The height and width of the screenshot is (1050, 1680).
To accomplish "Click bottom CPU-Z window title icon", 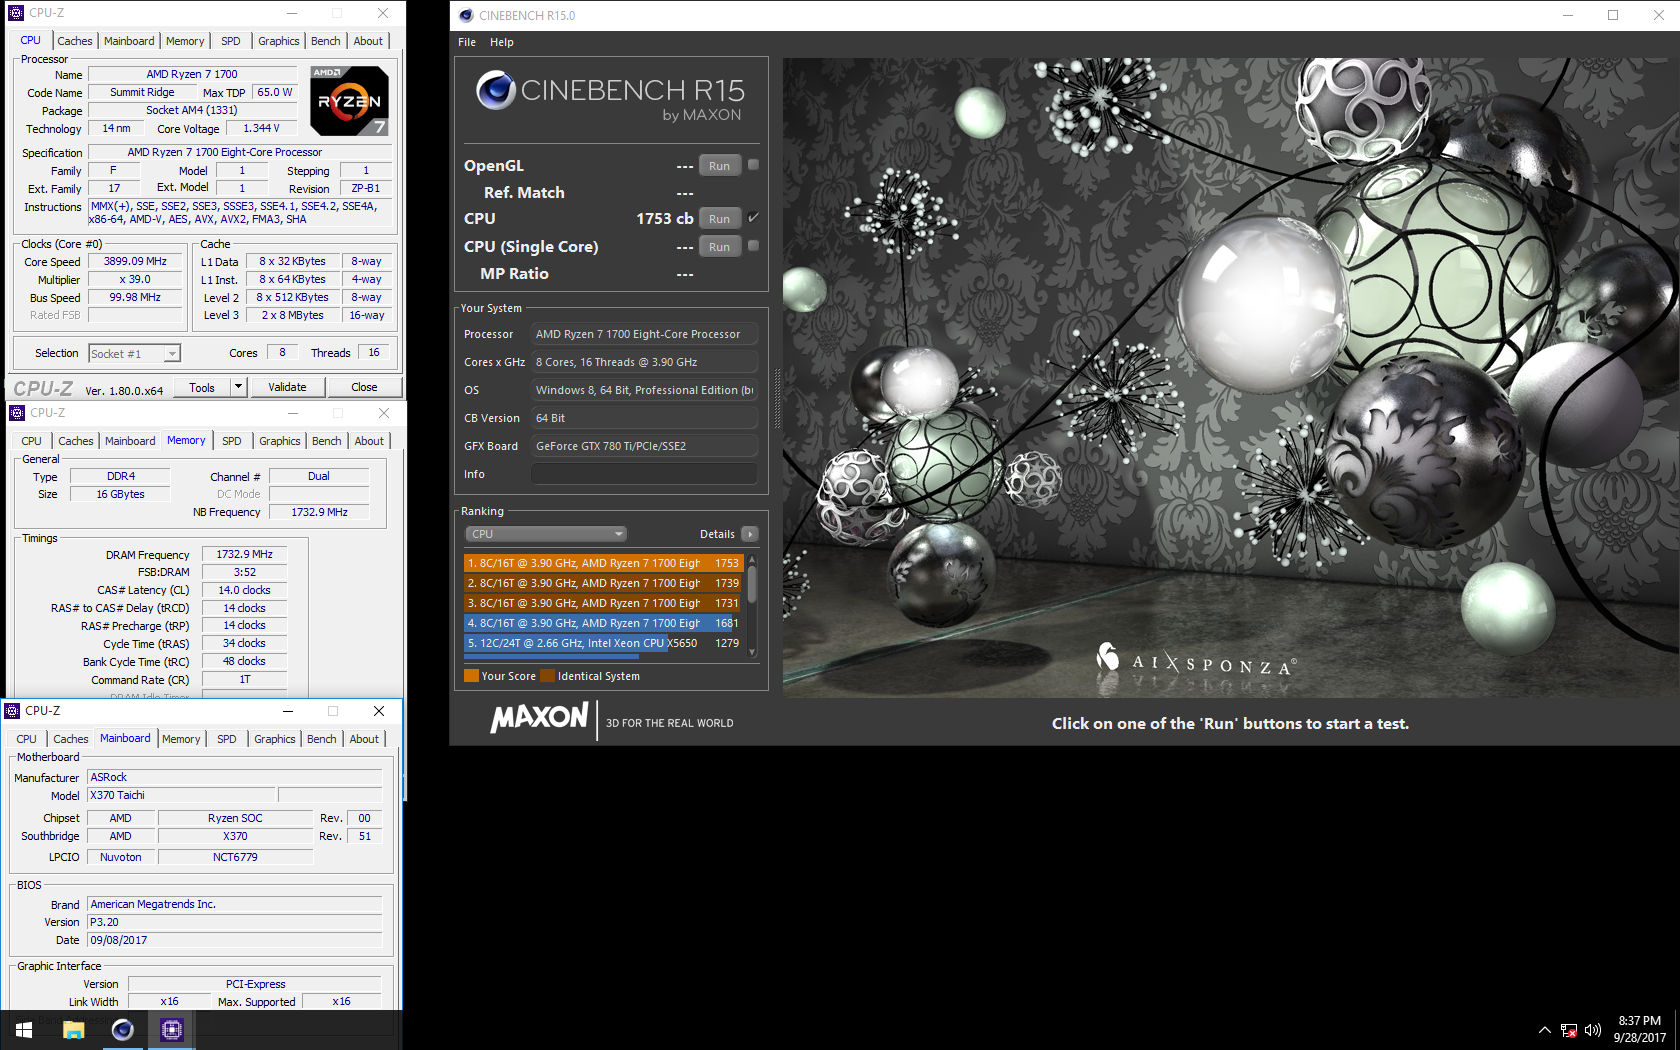I will coord(13,711).
